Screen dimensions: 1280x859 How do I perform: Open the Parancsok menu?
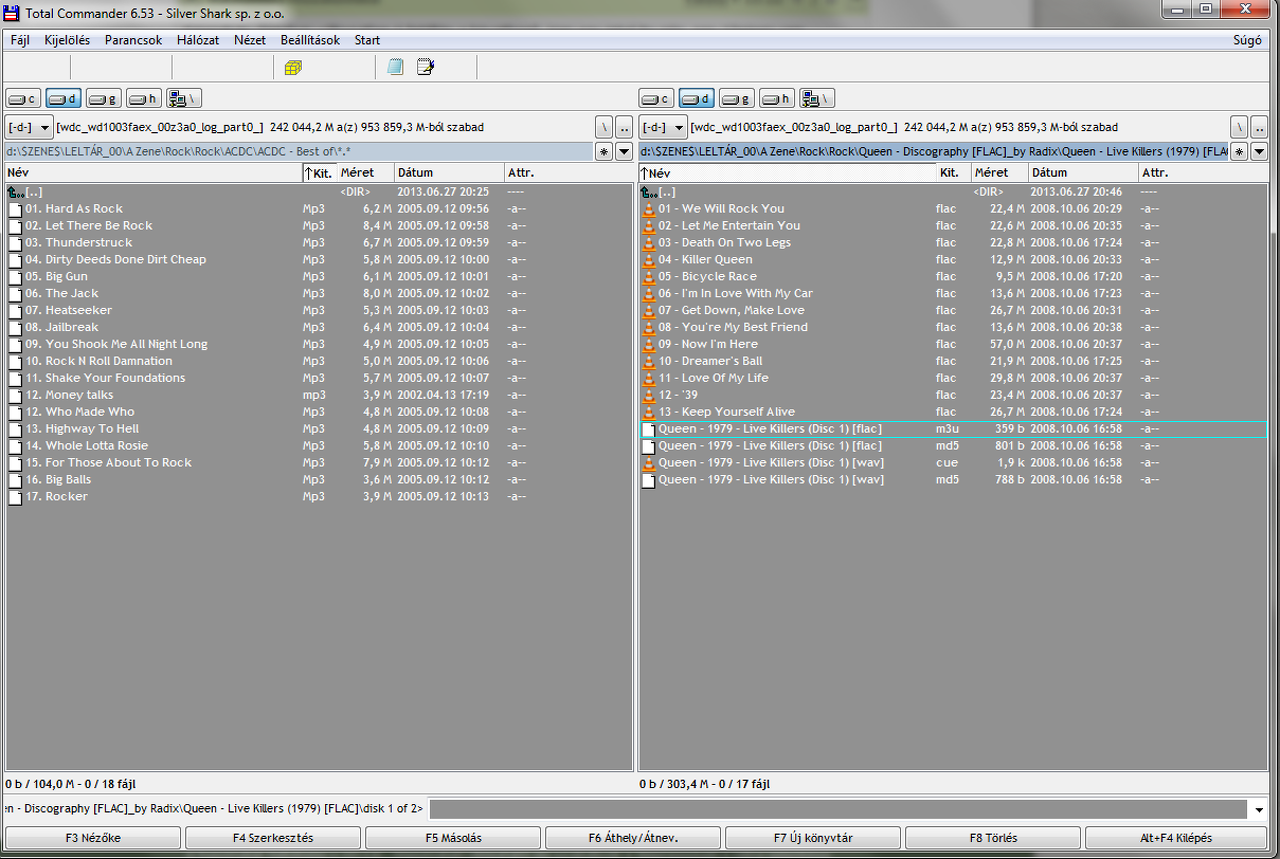point(133,40)
